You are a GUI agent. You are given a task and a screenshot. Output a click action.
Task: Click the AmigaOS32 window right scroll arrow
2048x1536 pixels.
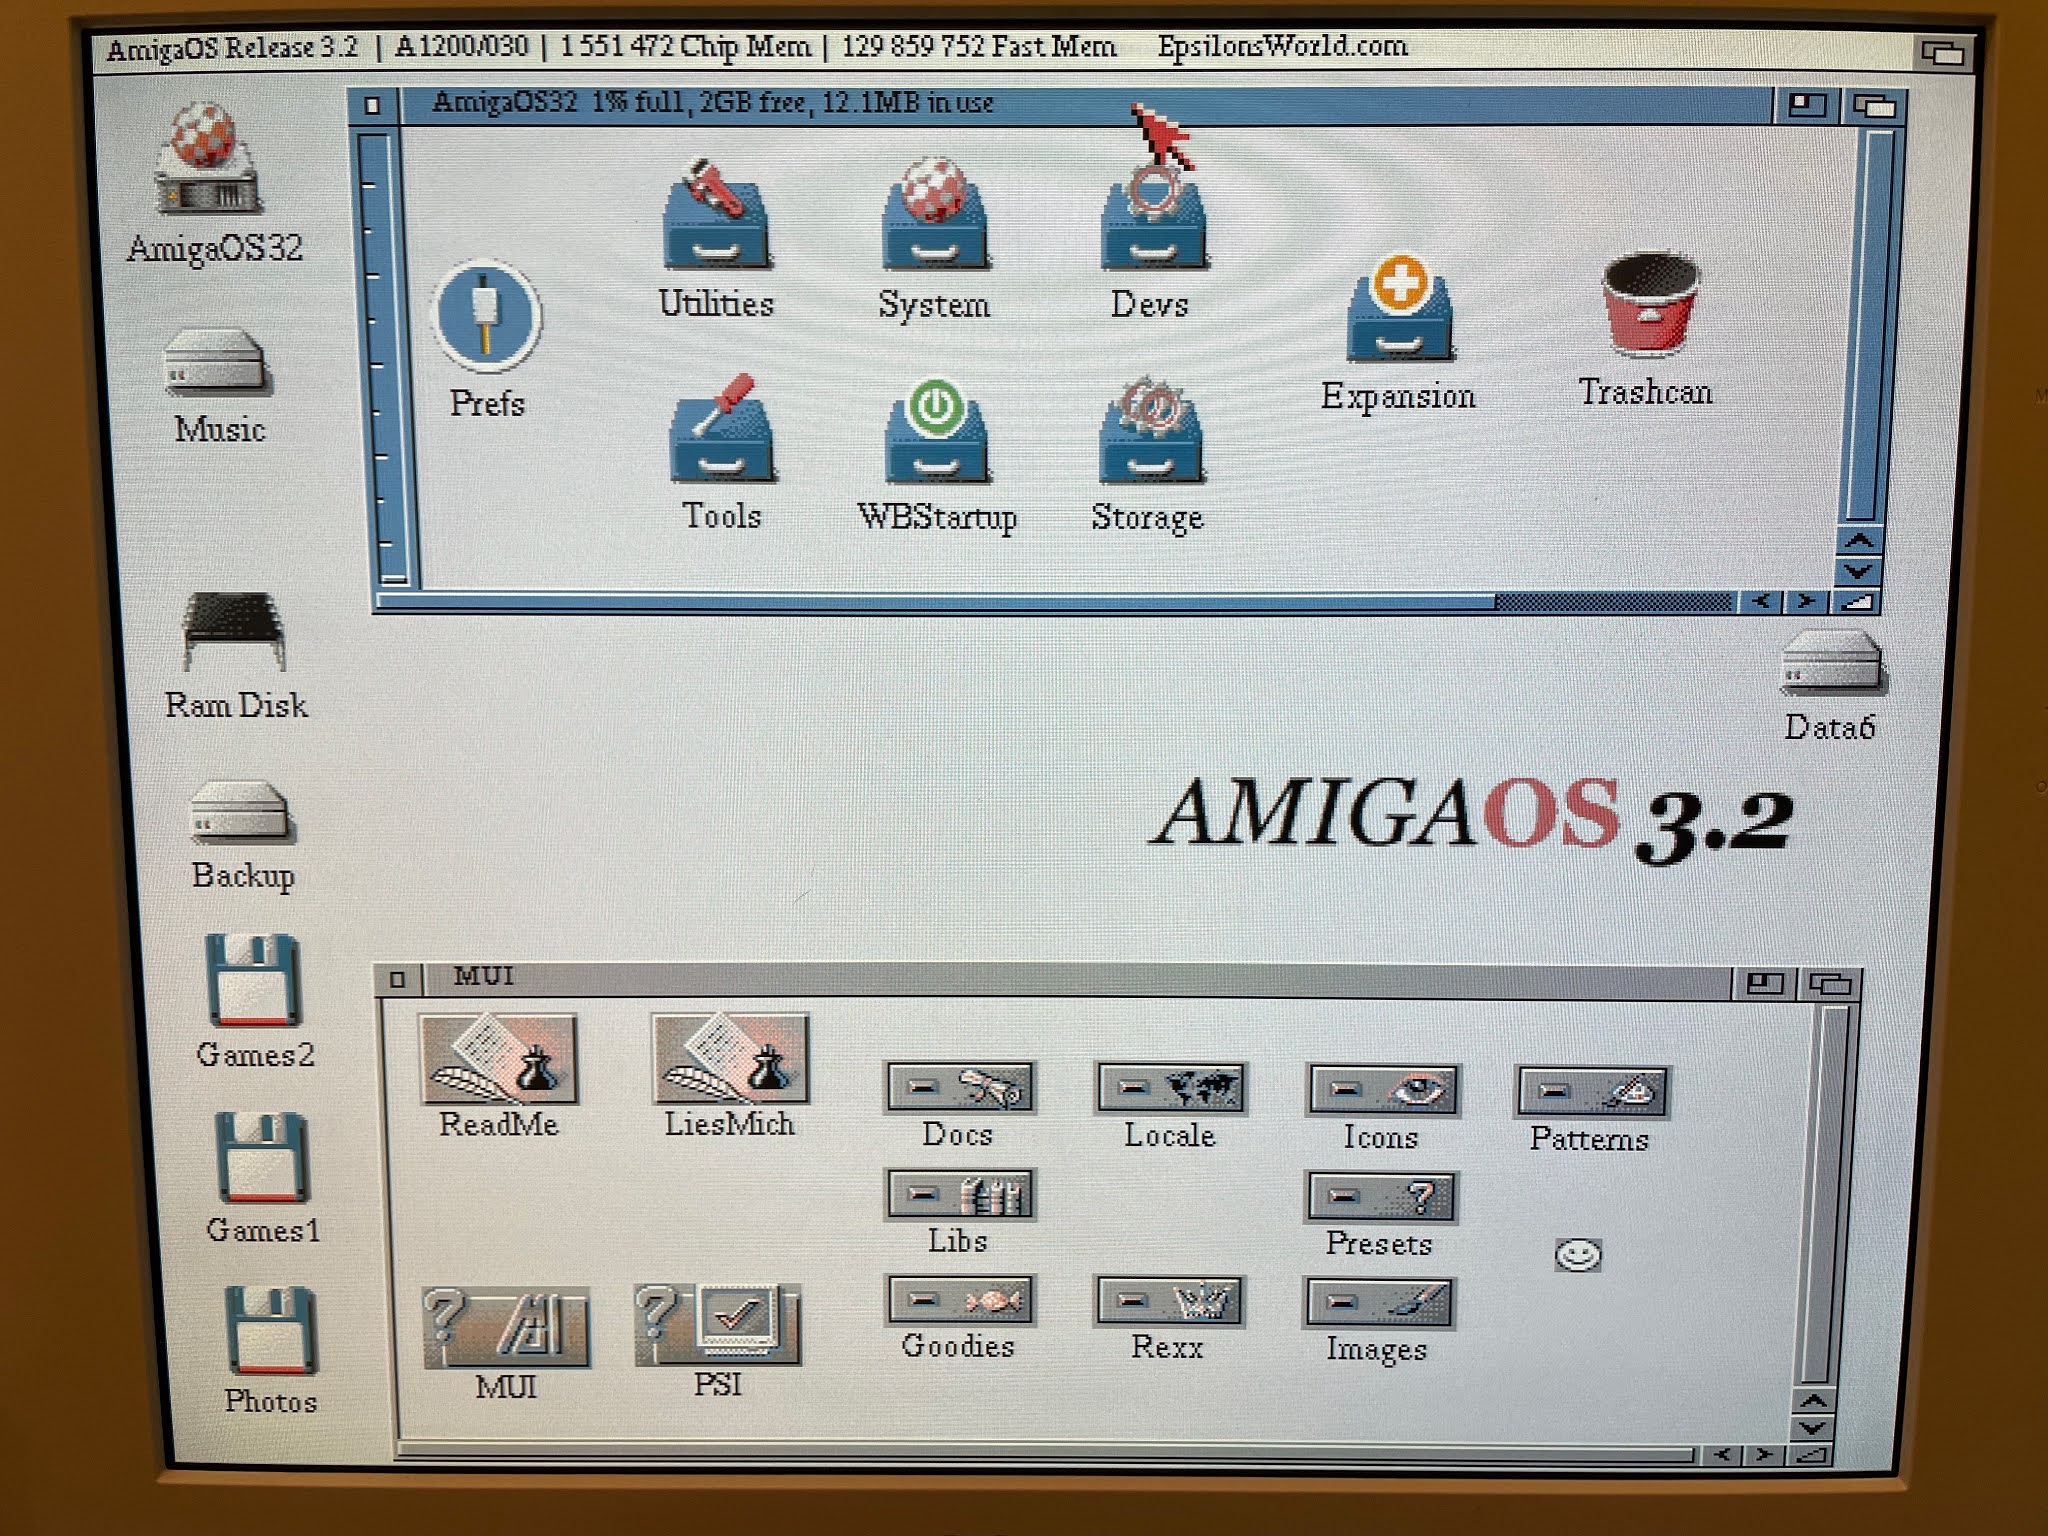1806,601
